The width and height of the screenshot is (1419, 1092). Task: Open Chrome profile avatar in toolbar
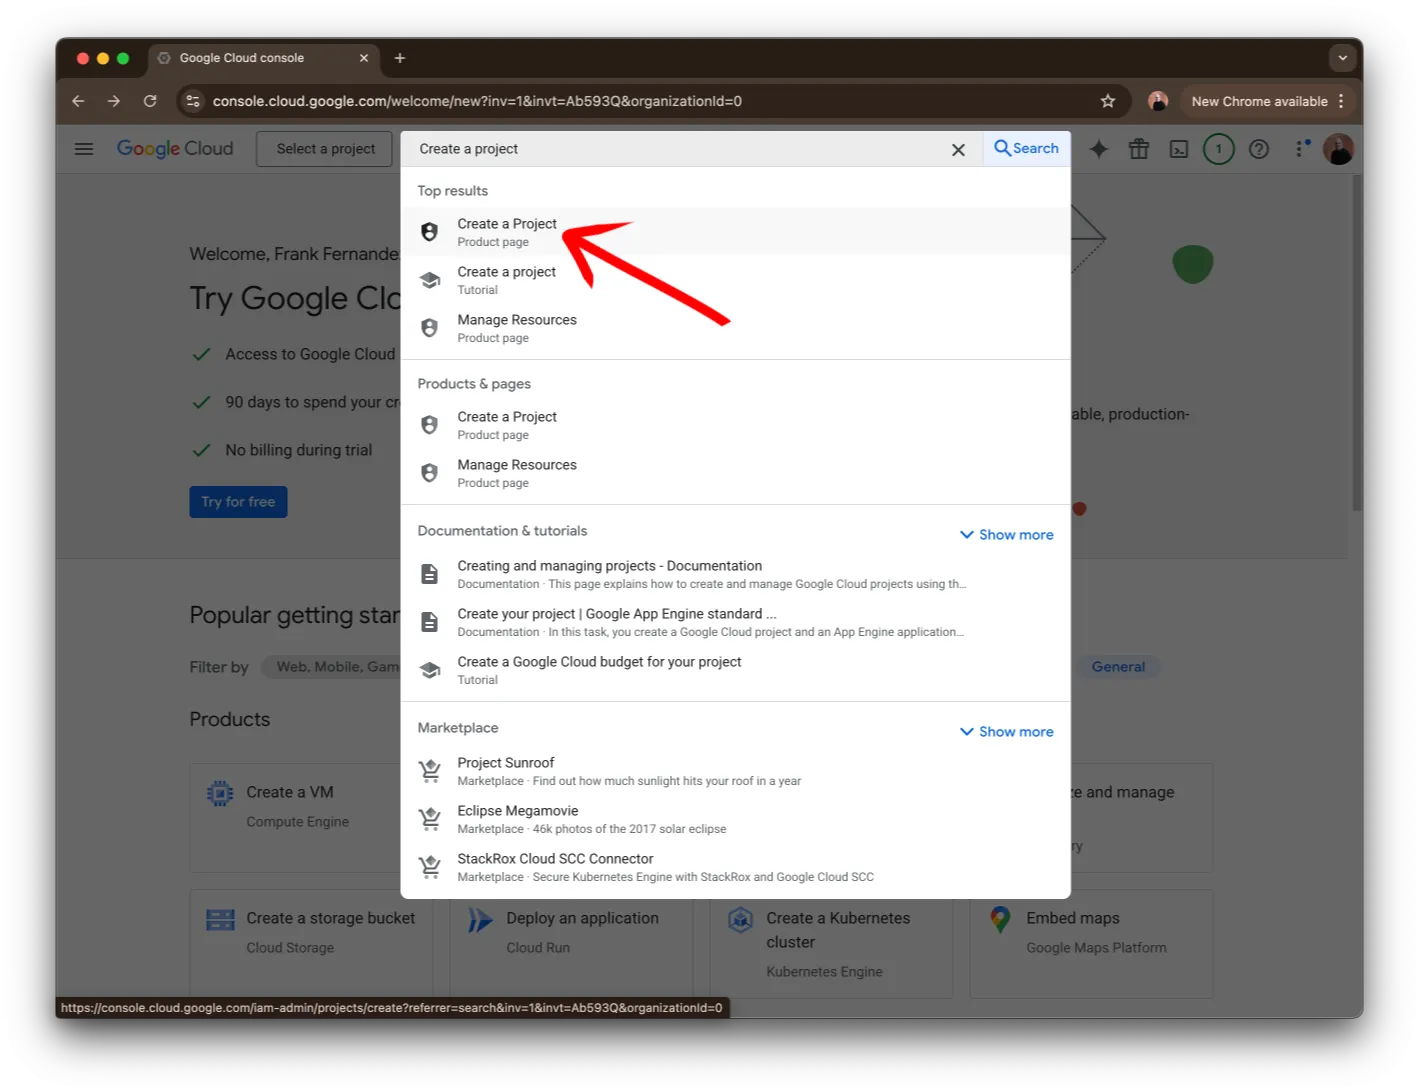coord(1158,101)
